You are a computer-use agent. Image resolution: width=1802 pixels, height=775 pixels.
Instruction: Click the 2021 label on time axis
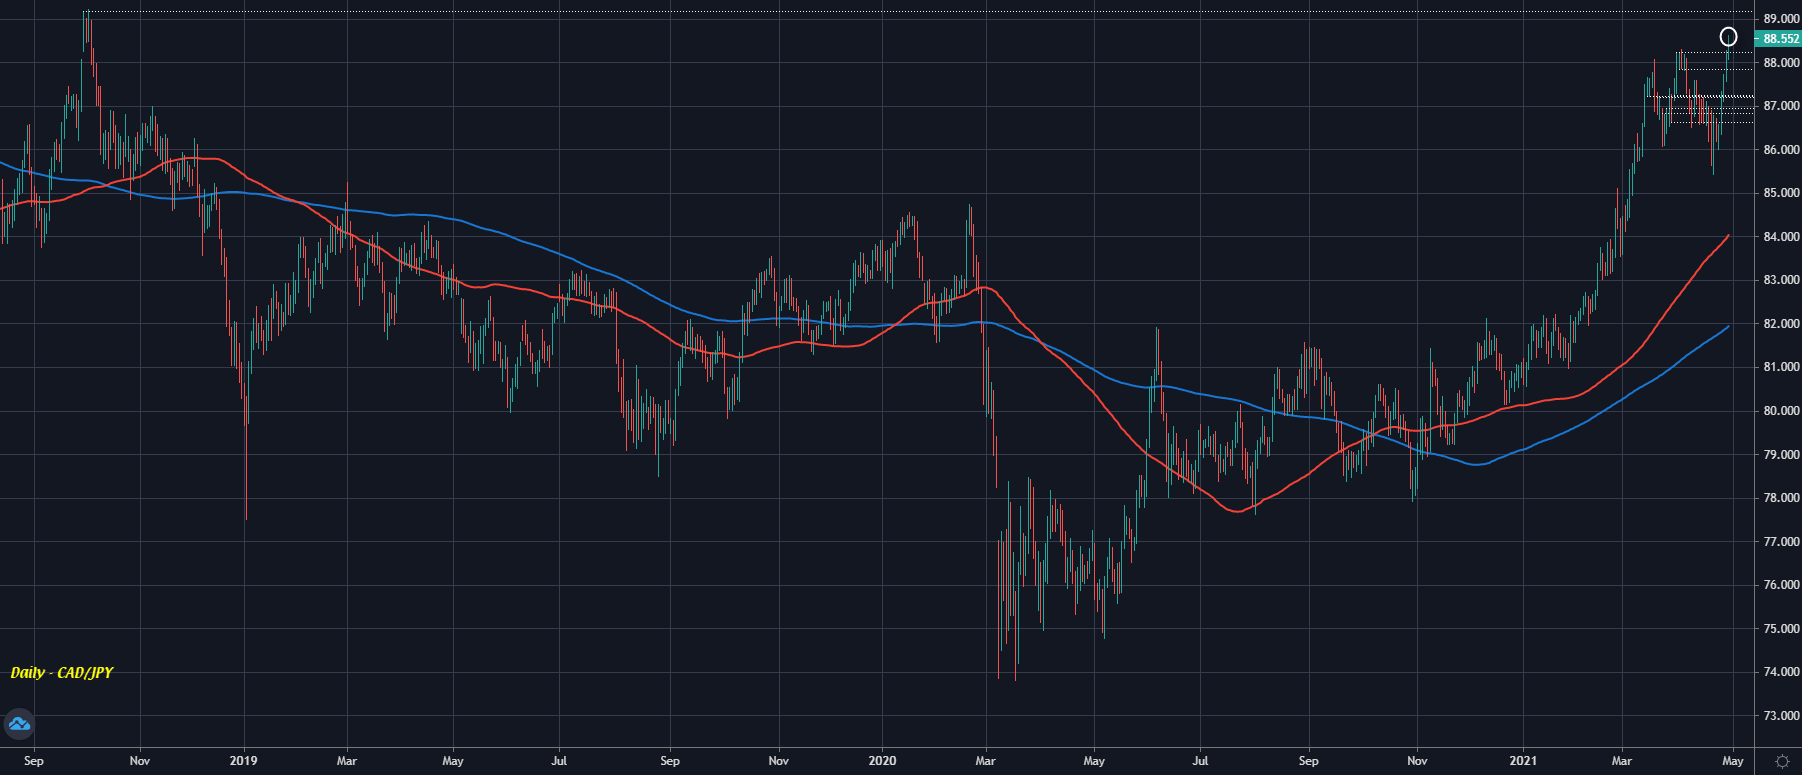[1523, 761]
